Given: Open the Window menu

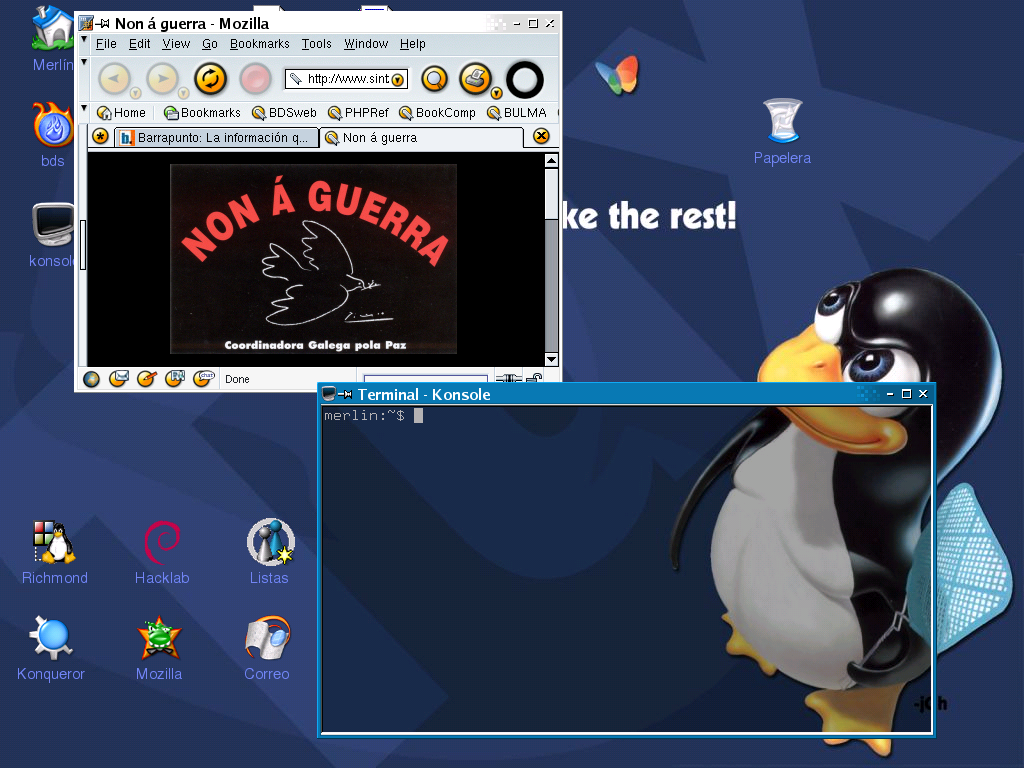Looking at the screenshot, I should pos(366,44).
